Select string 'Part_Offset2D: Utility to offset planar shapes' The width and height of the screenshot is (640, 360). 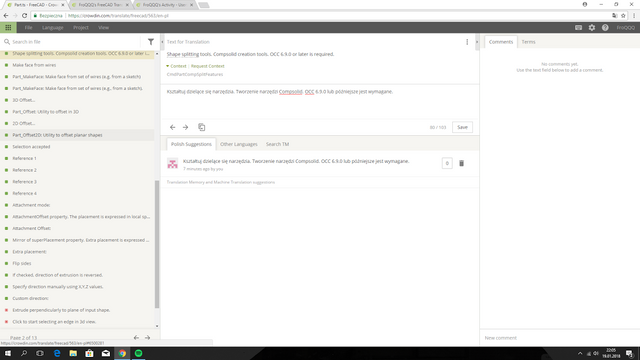pyautogui.click(x=78, y=135)
